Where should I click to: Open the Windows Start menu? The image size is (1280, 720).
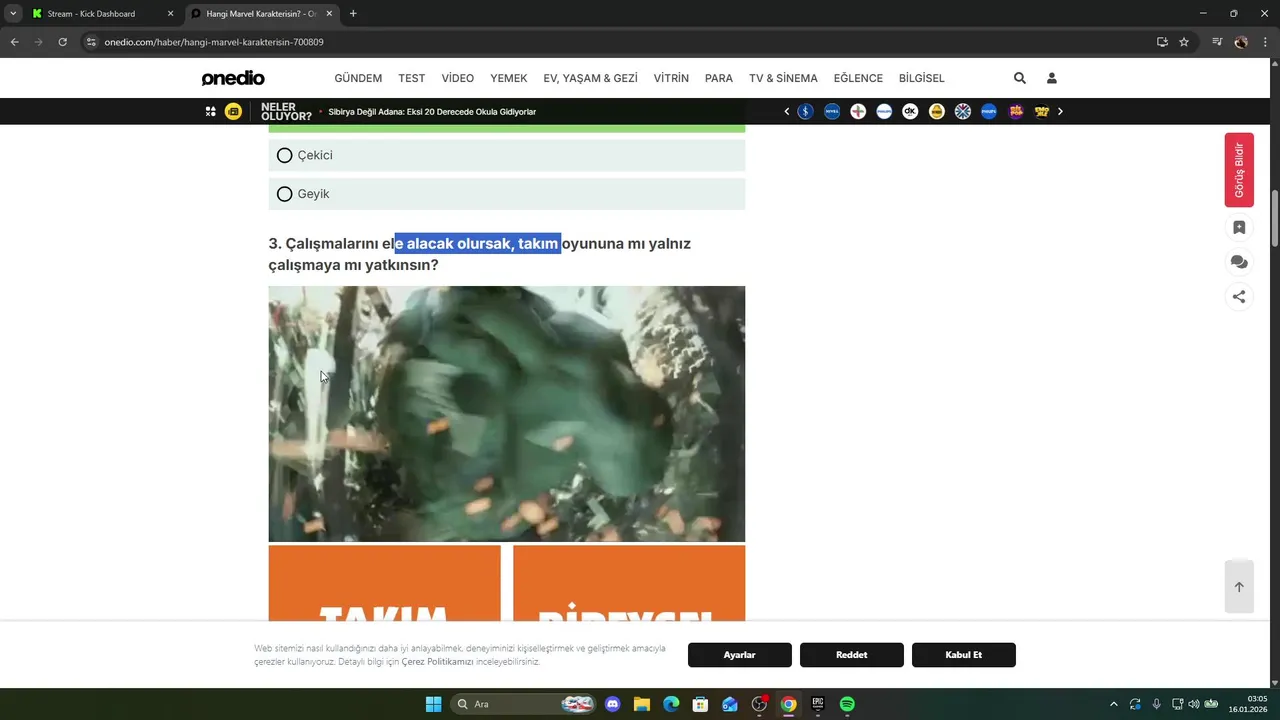[433, 704]
